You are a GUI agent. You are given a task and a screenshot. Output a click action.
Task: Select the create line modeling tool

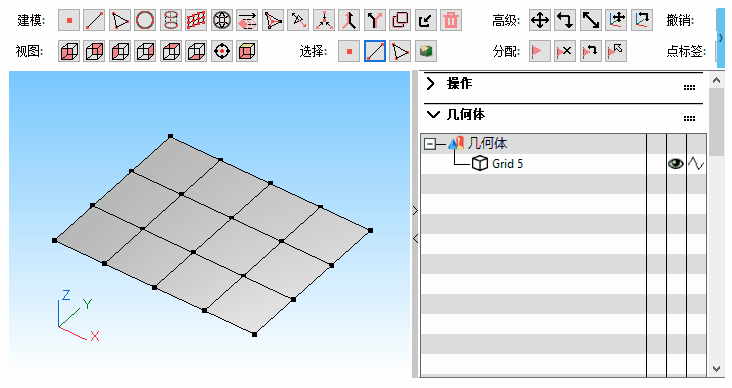click(x=94, y=21)
